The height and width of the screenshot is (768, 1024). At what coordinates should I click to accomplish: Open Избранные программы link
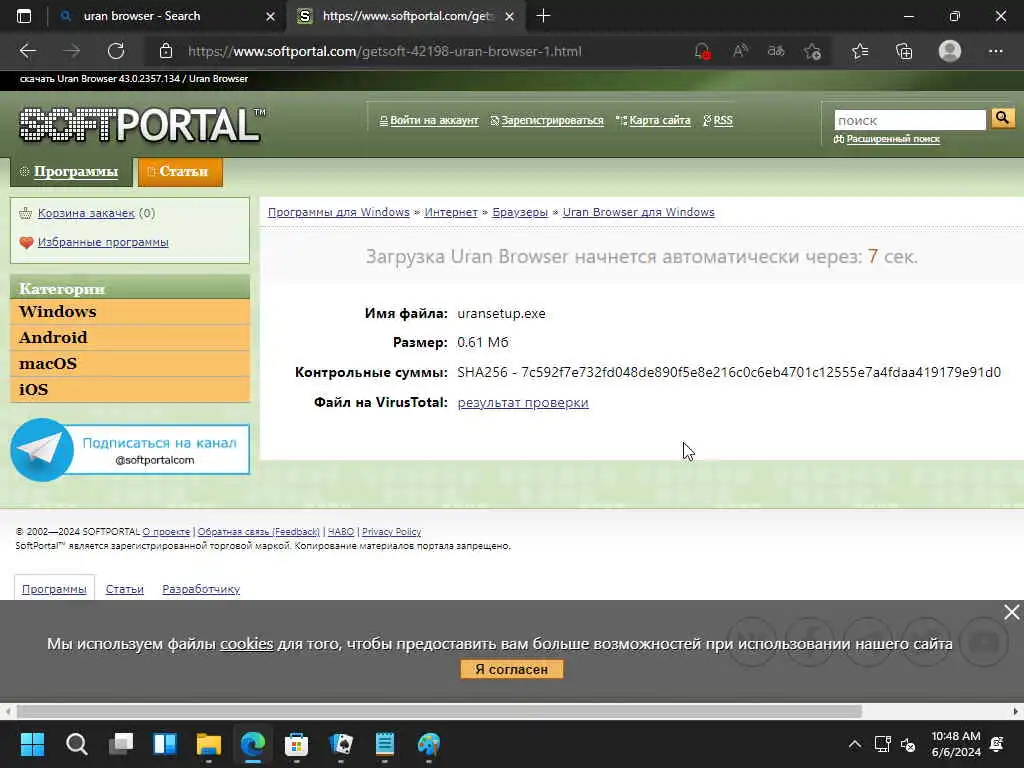tap(103, 242)
